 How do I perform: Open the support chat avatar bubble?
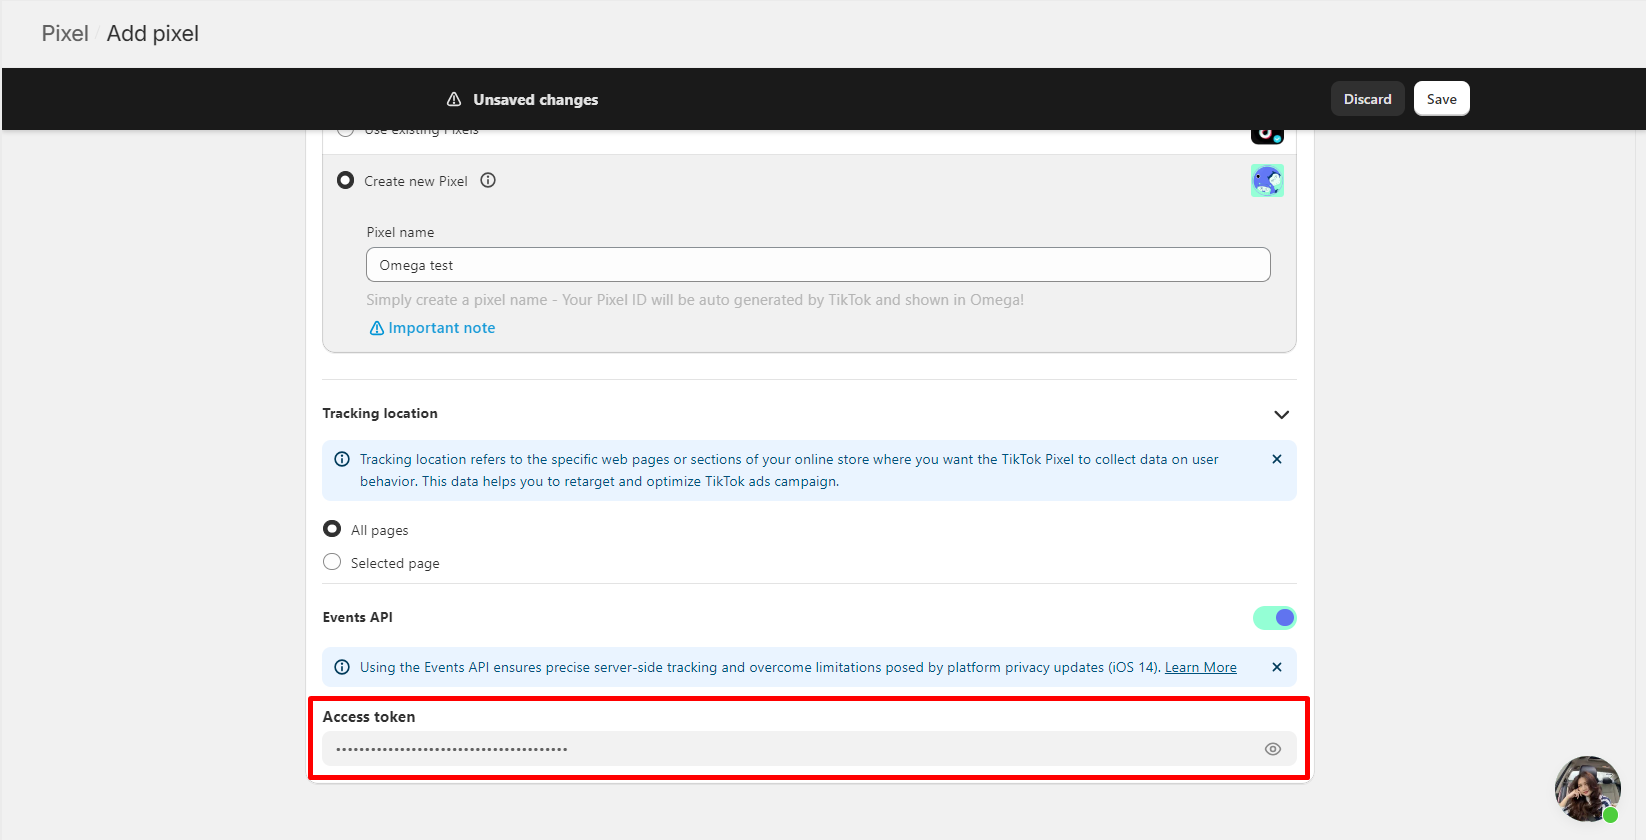(x=1587, y=788)
